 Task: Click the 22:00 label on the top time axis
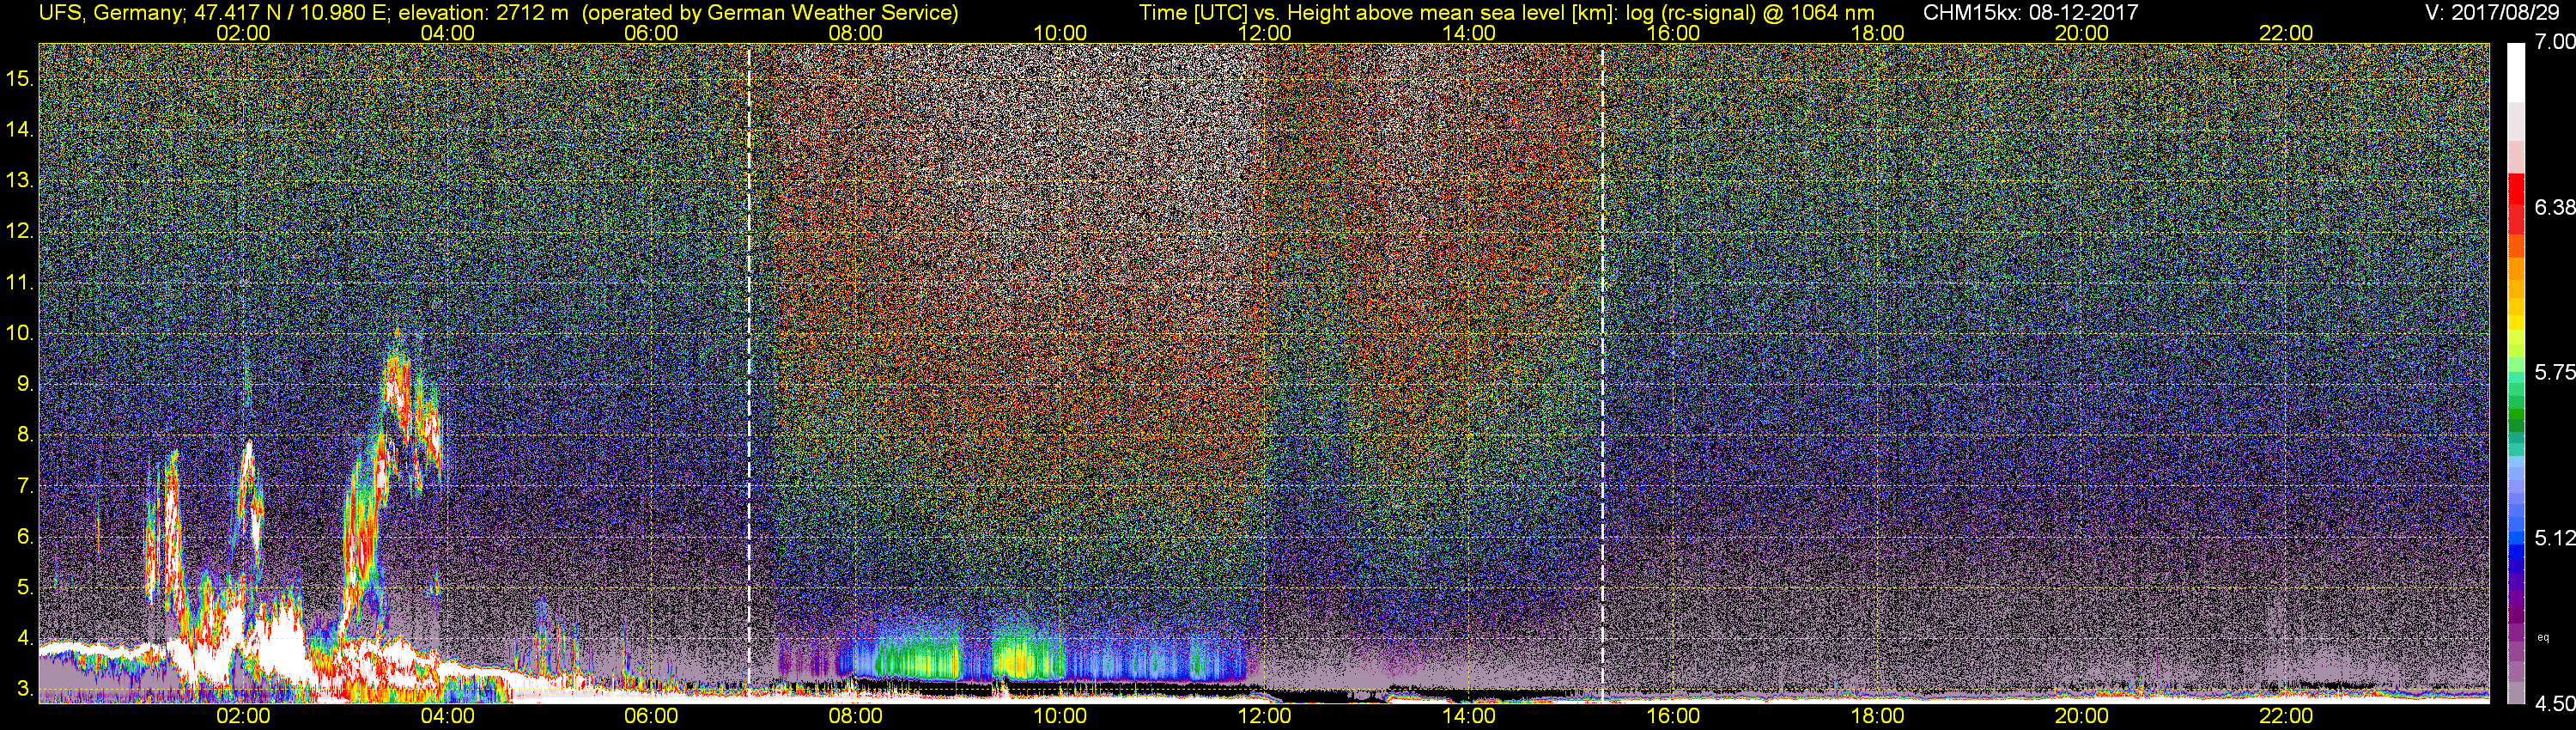pos(2286,33)
